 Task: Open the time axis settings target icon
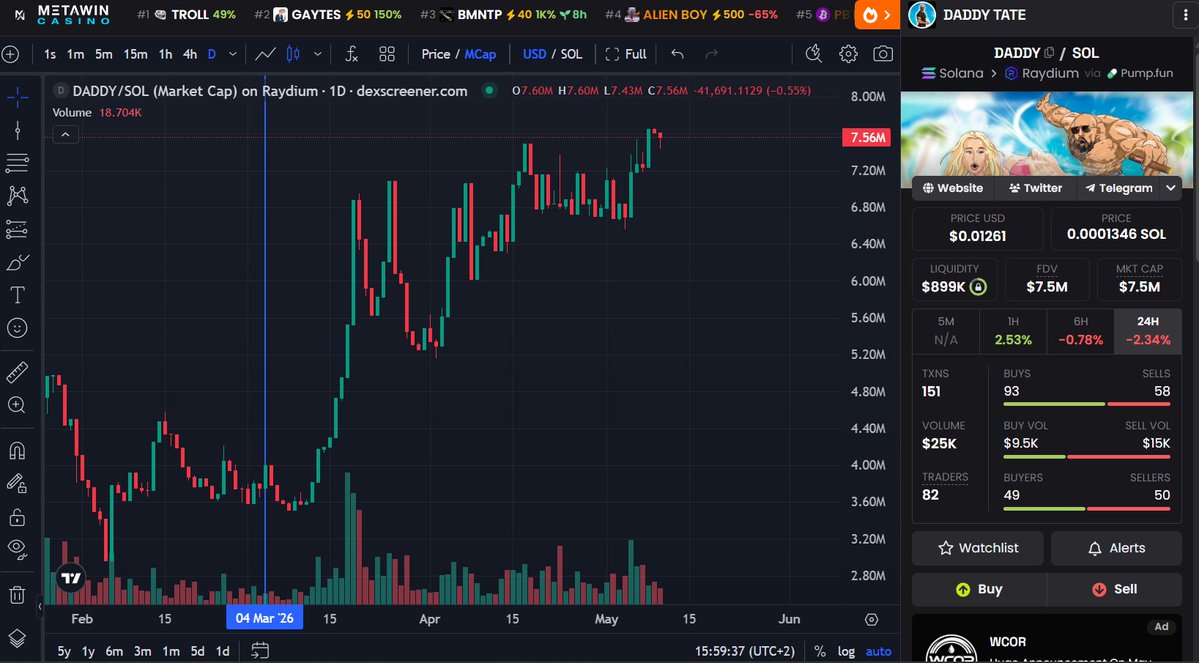point(871,619)
